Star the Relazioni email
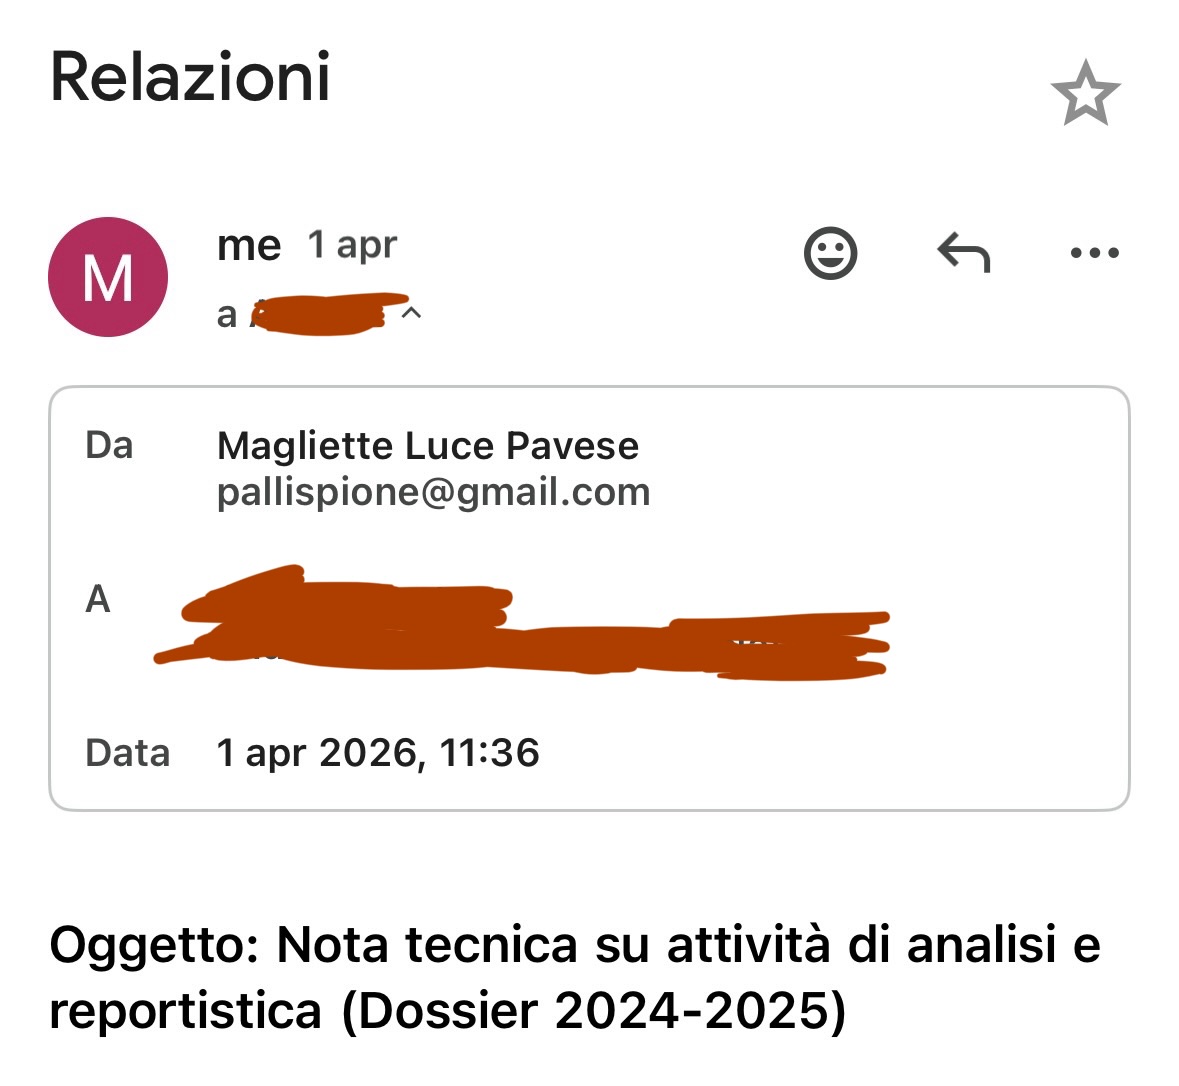This screenshot has width=1179, height=1086. [1085, 93]
